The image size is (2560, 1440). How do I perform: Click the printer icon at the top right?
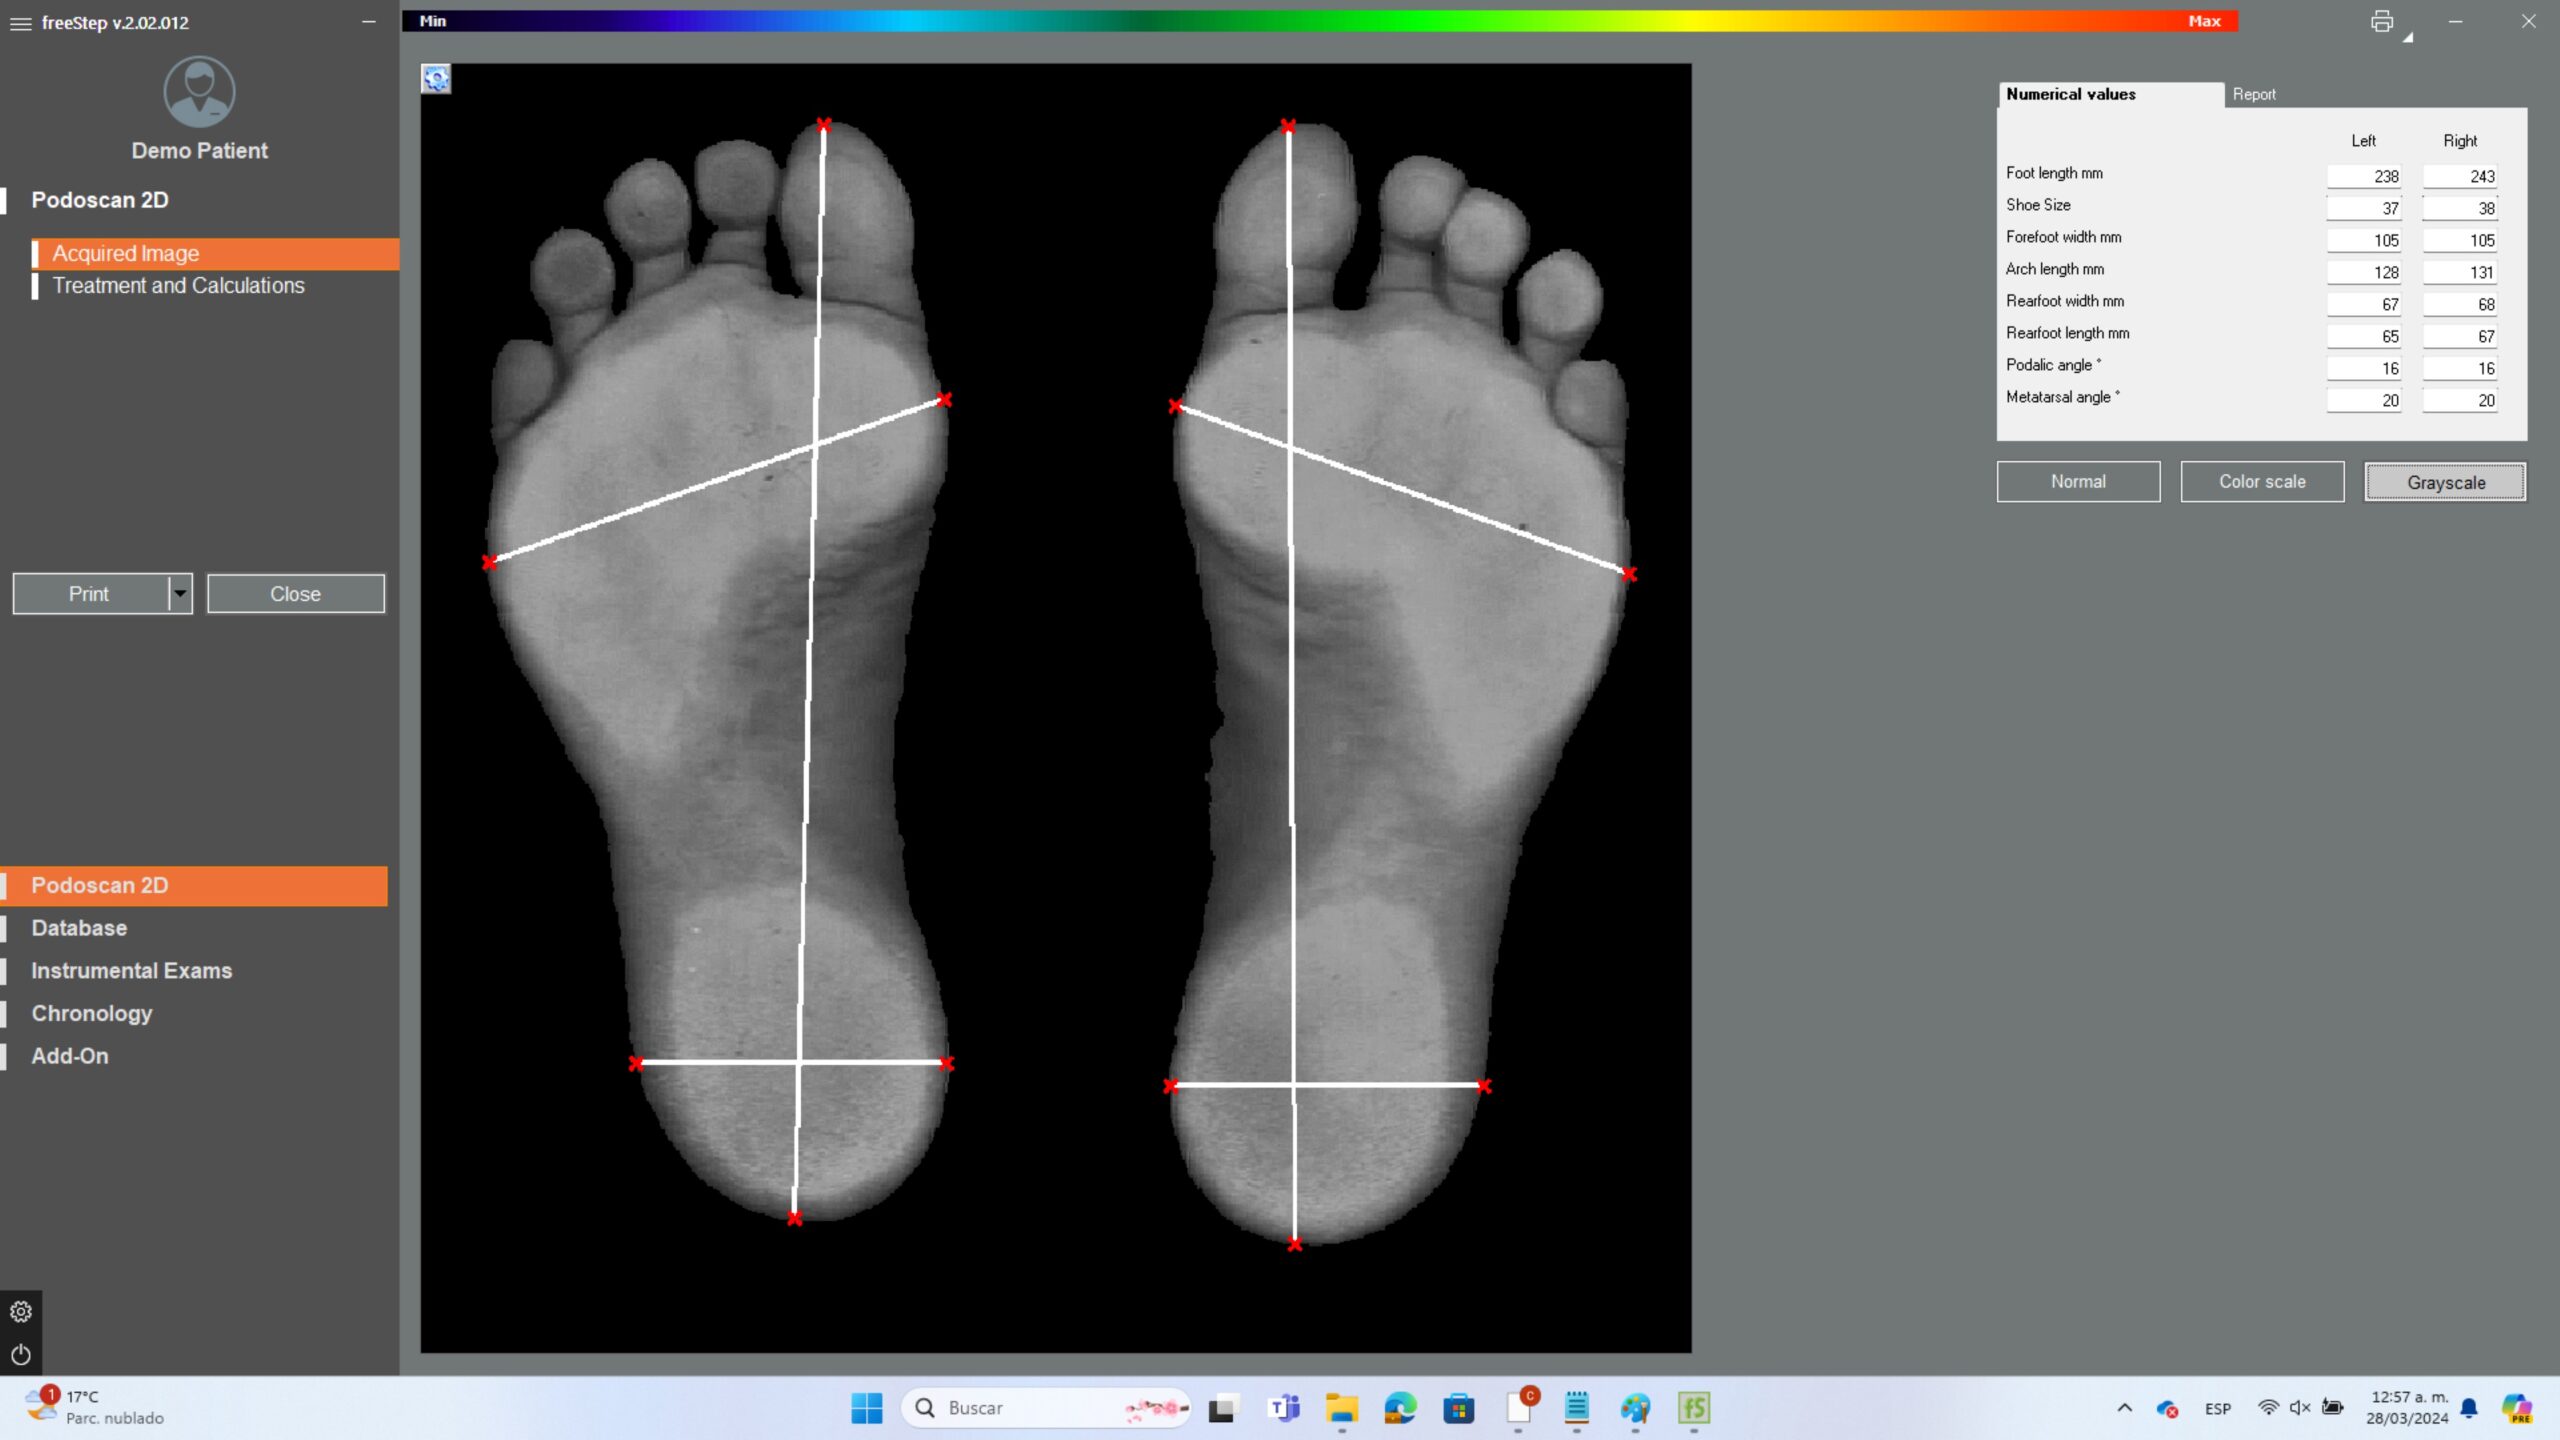[2383, 21]
